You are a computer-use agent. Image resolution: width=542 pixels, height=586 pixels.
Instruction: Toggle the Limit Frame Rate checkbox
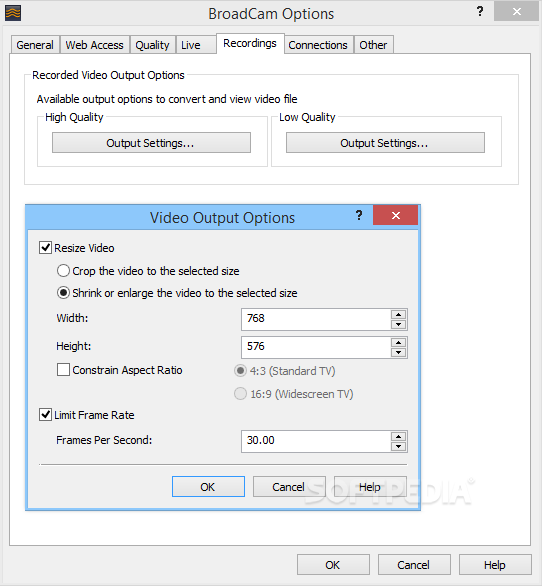point(45,414)
